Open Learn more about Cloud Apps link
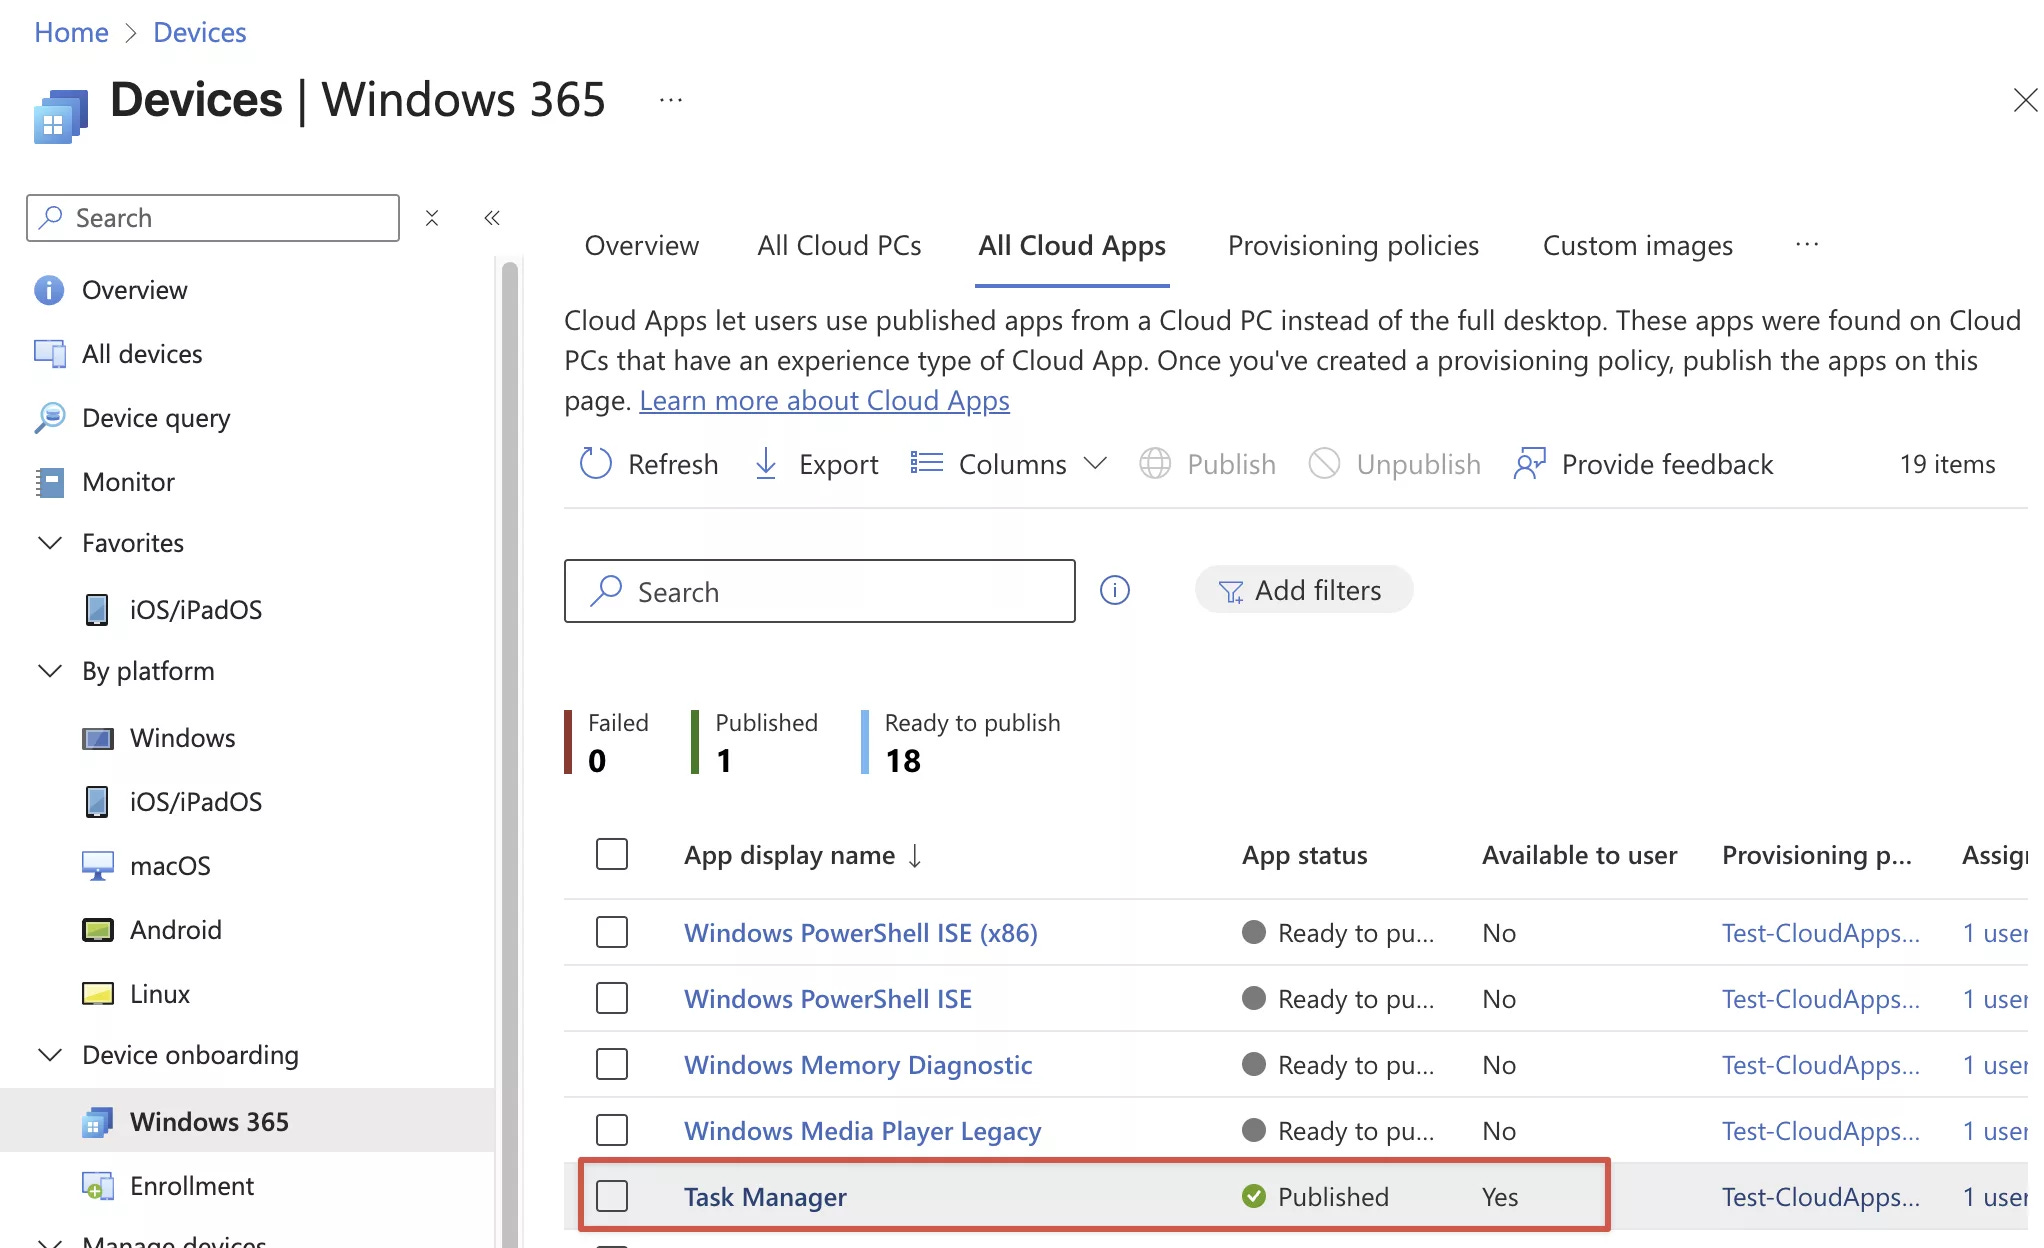This screenshot has height=1248, width=2044. click(824, 401)
